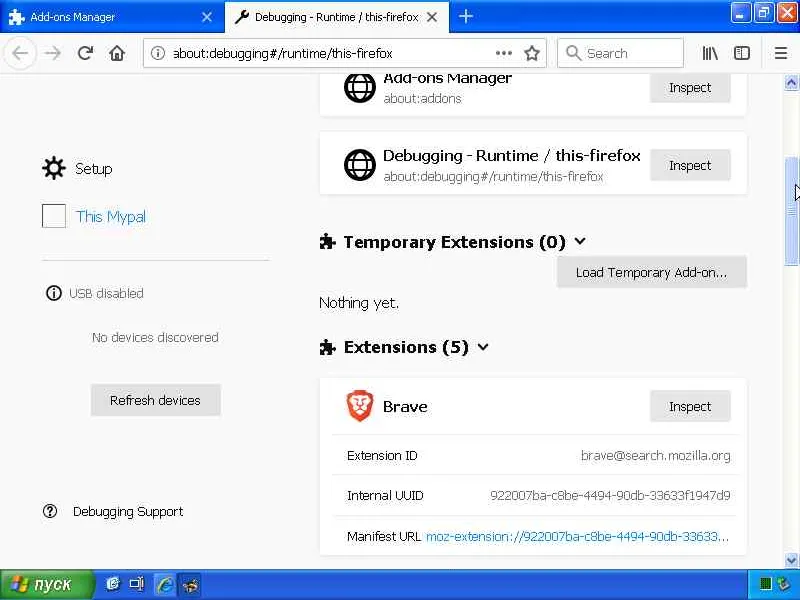Click the This Mypal blank icon box
The width and height of the screenshot is (800, 600).
click(54, 216)
